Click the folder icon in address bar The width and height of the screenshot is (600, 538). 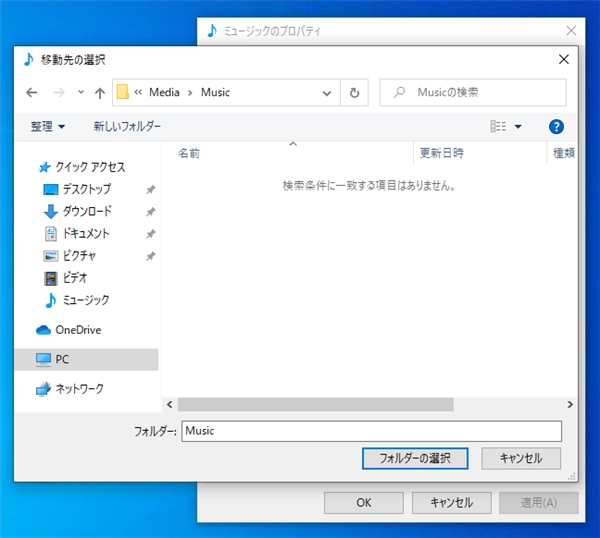point(122,92)
